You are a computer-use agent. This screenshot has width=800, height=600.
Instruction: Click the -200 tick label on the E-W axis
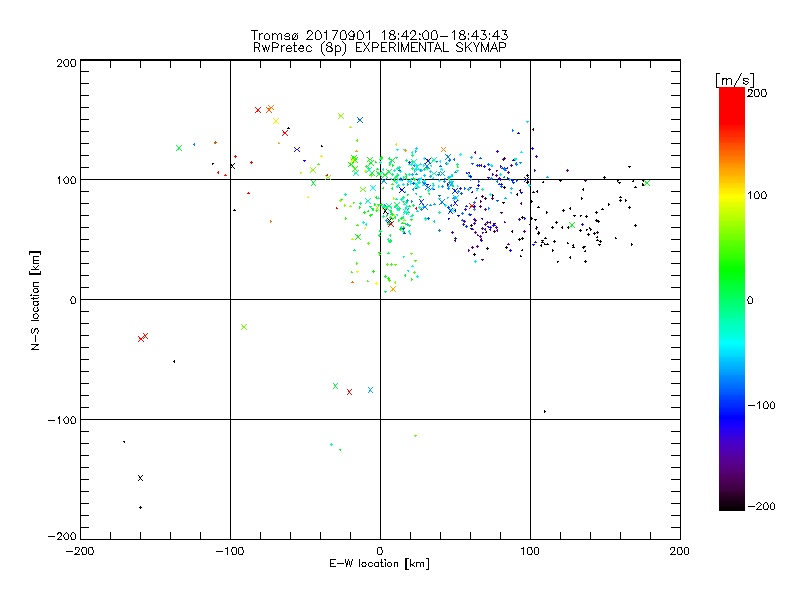[80, 551]
